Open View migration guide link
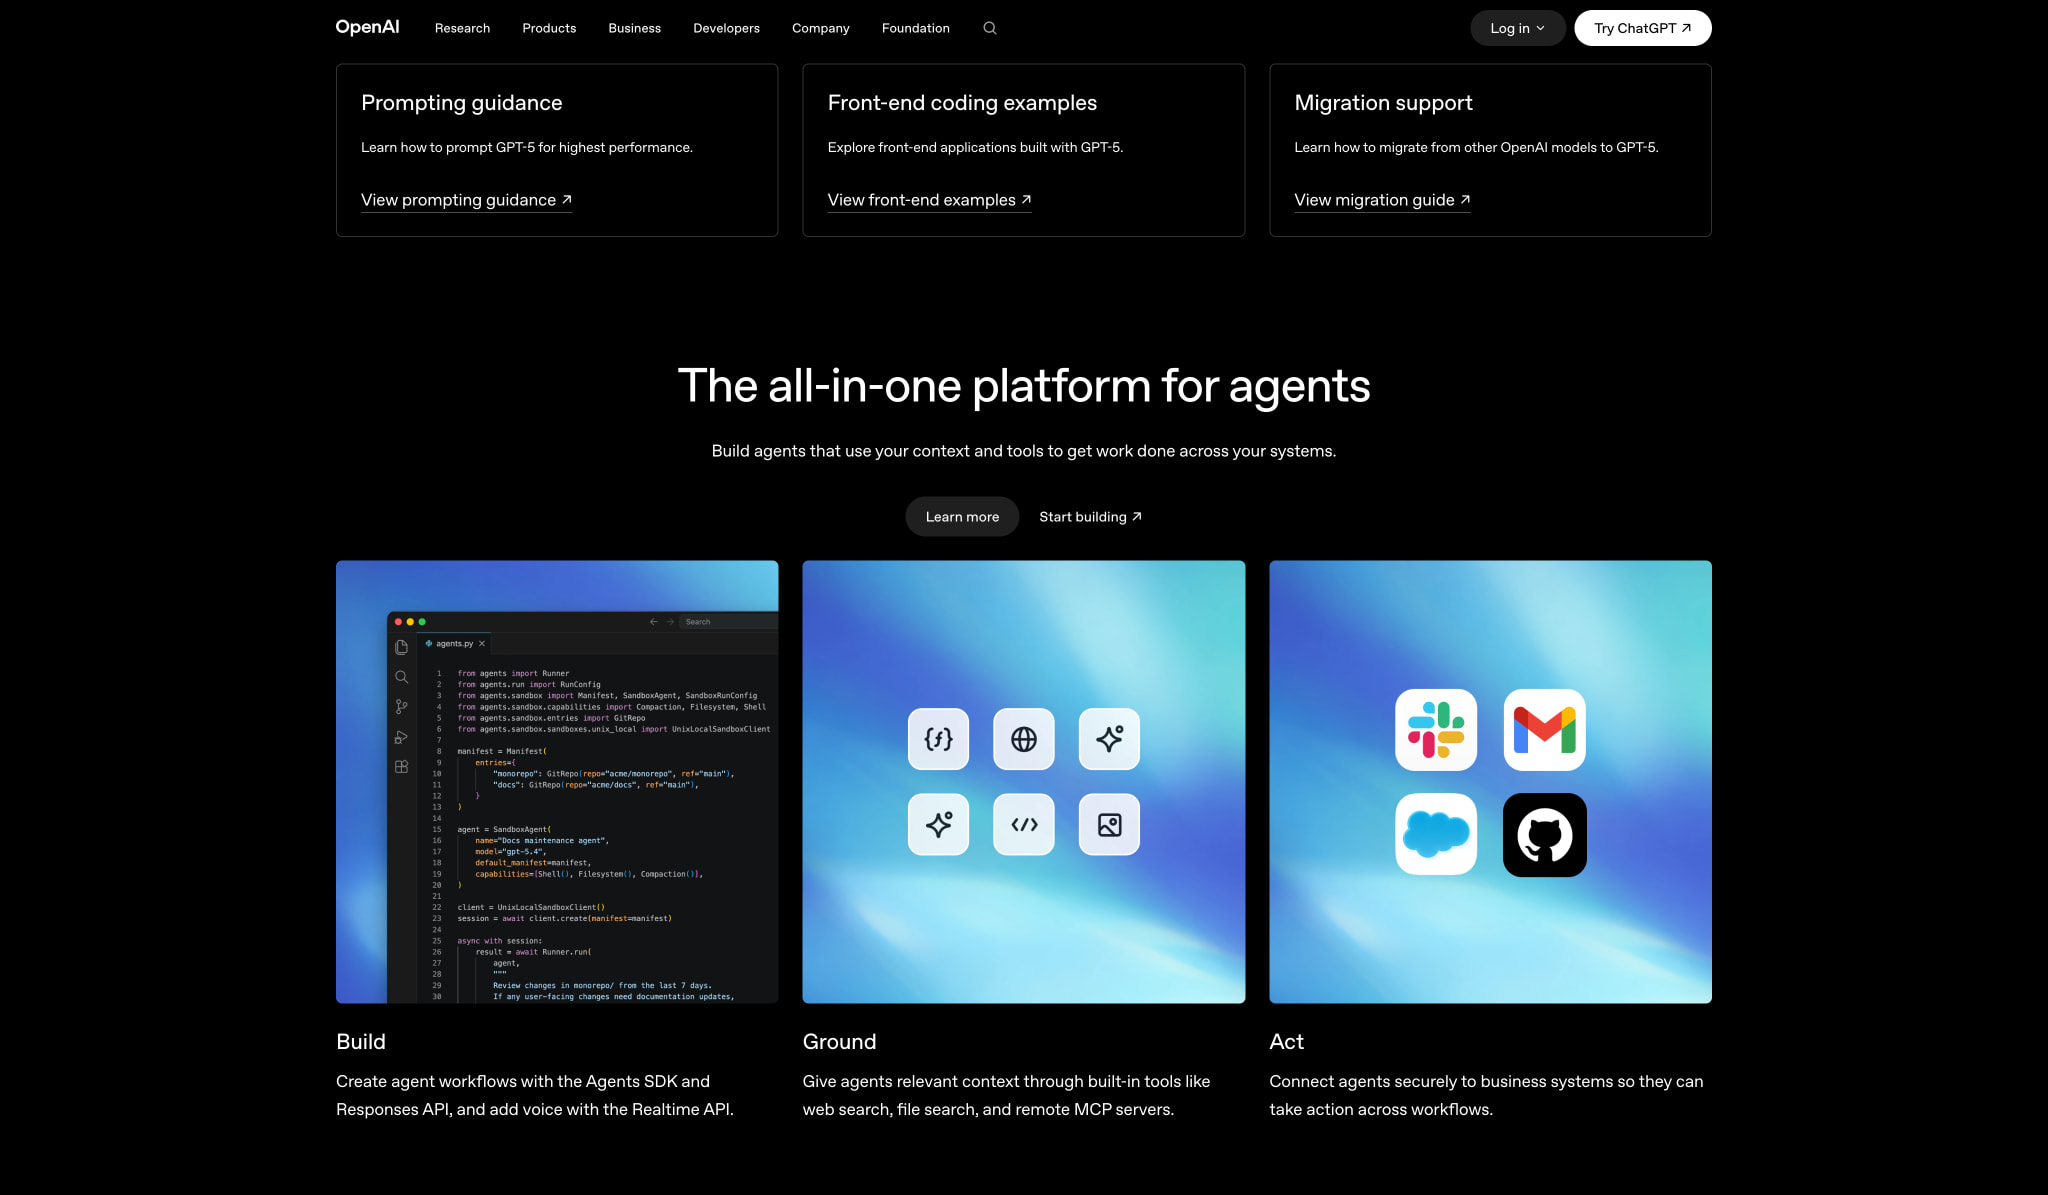 coord(1382,200)
